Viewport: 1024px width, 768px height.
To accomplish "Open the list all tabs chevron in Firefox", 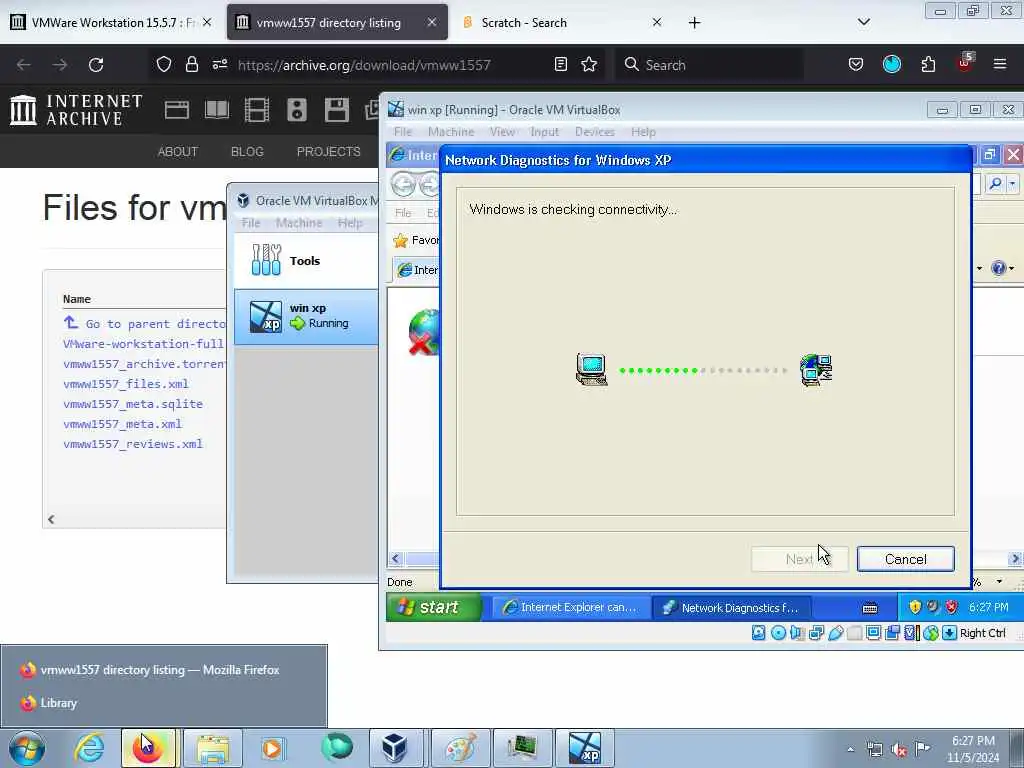I will coord(863,22).
